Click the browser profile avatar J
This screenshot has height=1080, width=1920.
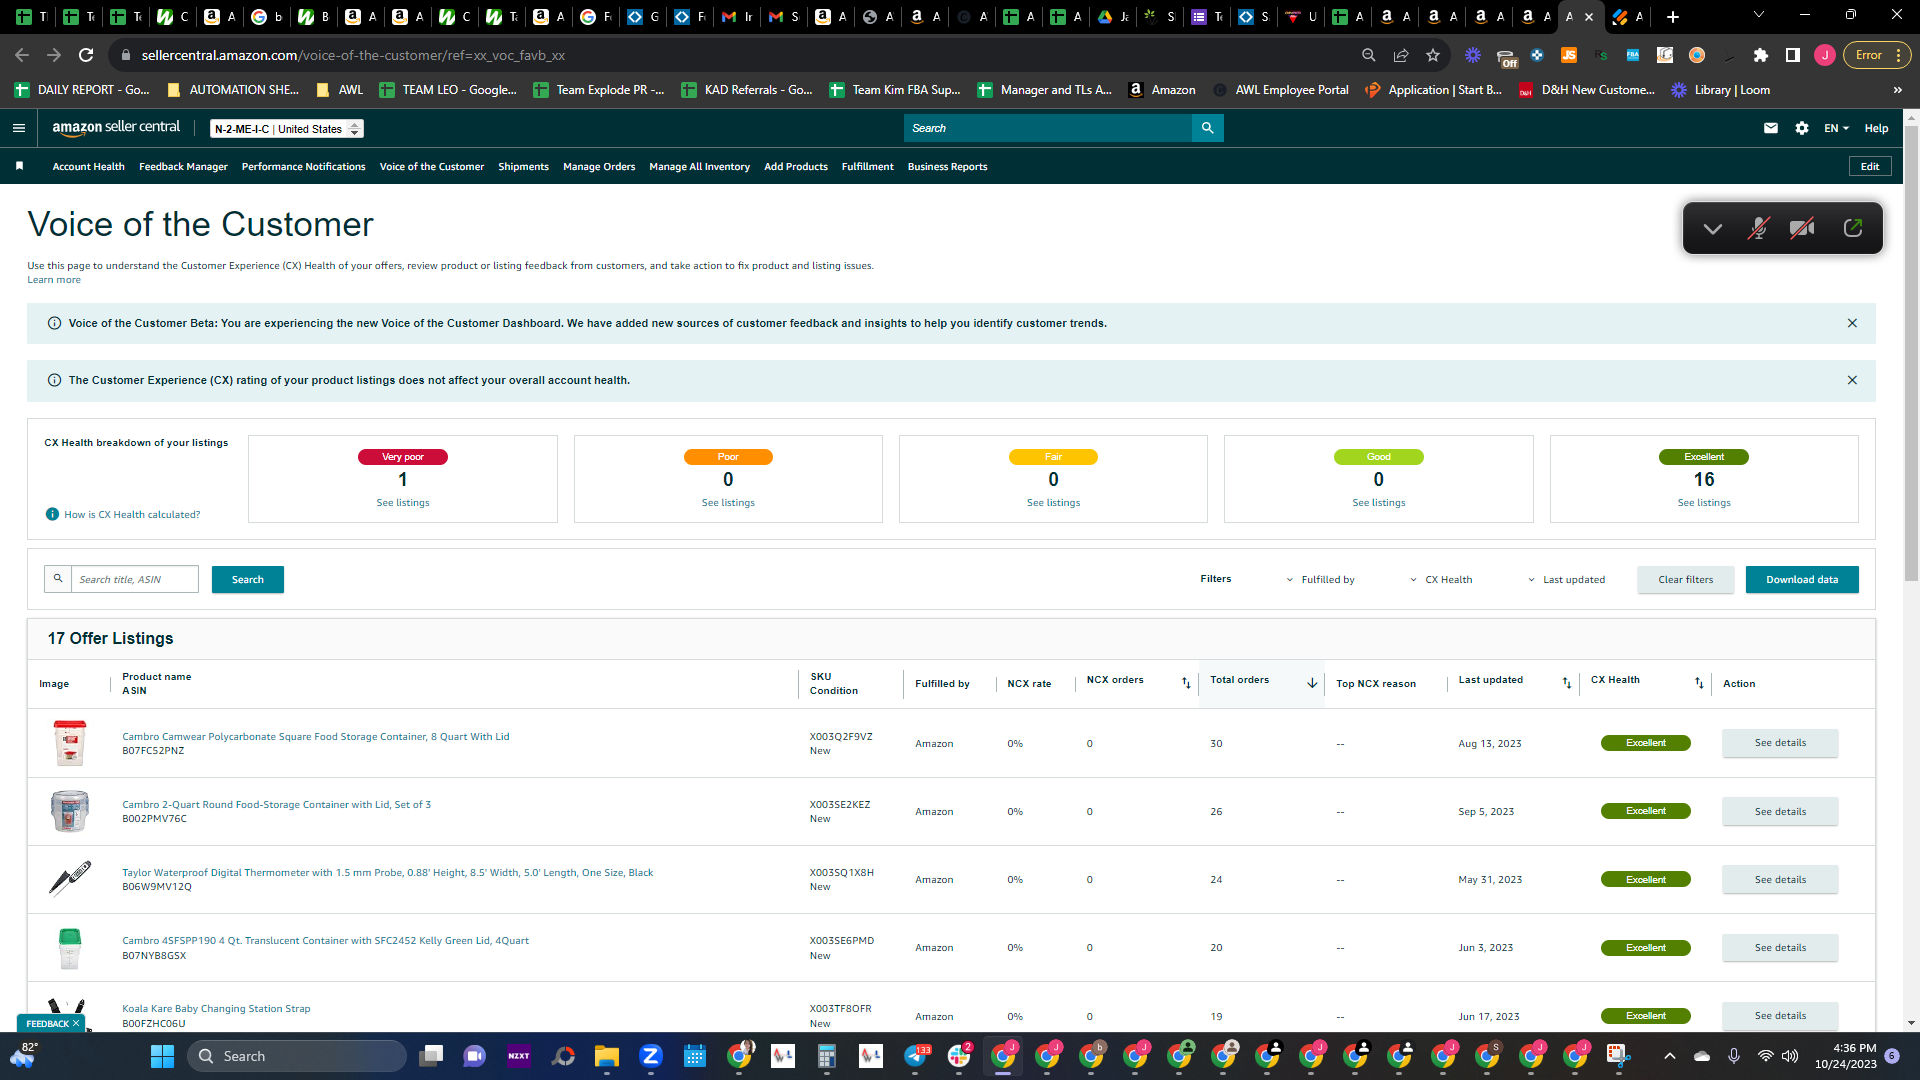(x=1825, y=55)
